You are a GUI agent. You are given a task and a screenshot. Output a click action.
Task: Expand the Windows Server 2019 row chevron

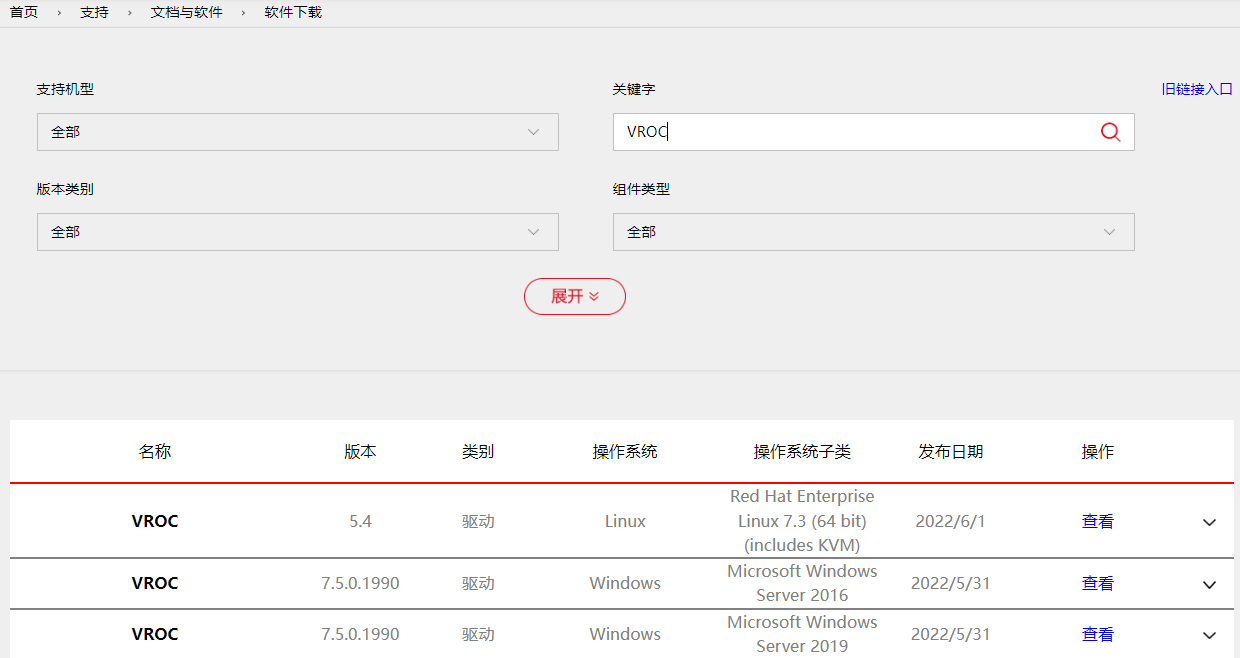coord(1209,635)
